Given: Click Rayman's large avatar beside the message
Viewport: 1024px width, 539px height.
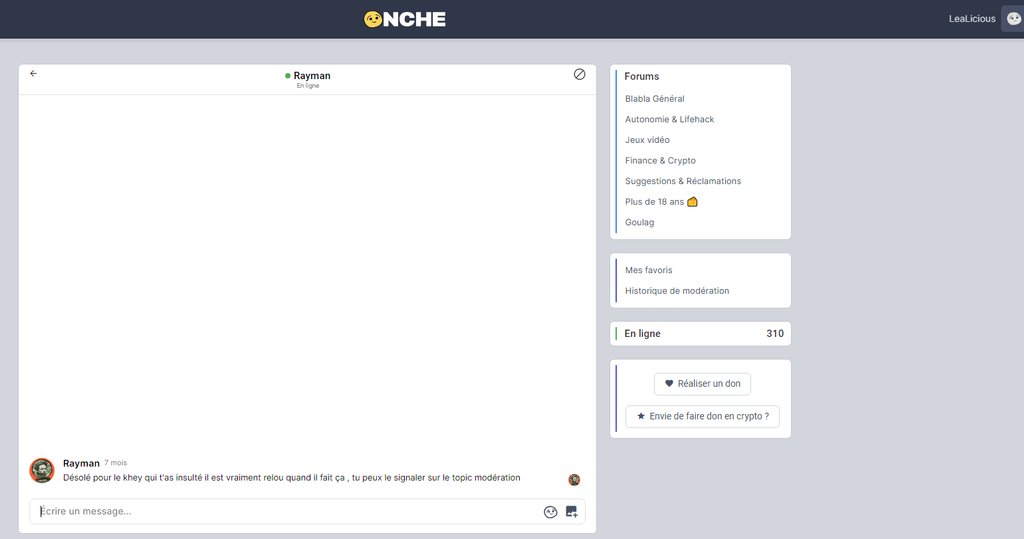Looking at the screenshot, I should [42, 470].
